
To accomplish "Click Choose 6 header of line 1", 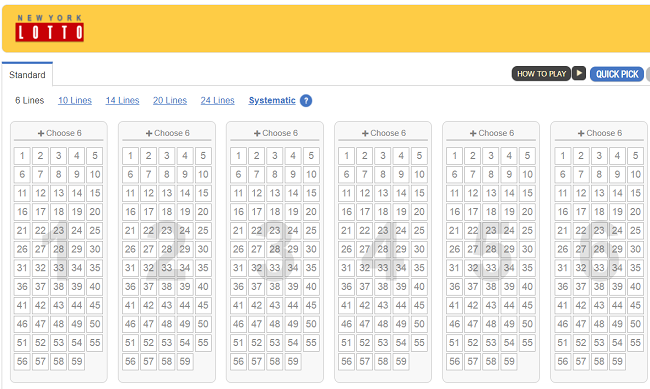I will [59, 133].
